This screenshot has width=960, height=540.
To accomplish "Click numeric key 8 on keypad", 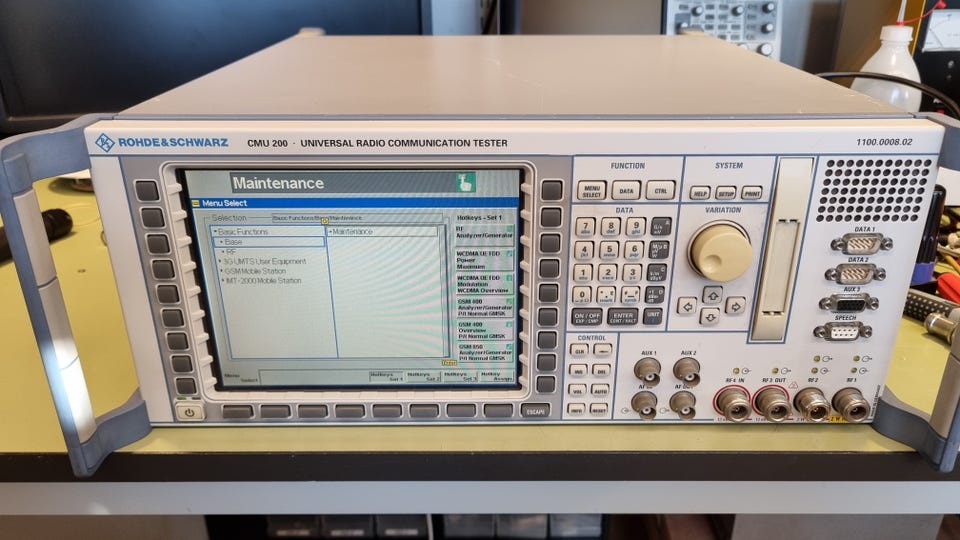I will [610, 227].
